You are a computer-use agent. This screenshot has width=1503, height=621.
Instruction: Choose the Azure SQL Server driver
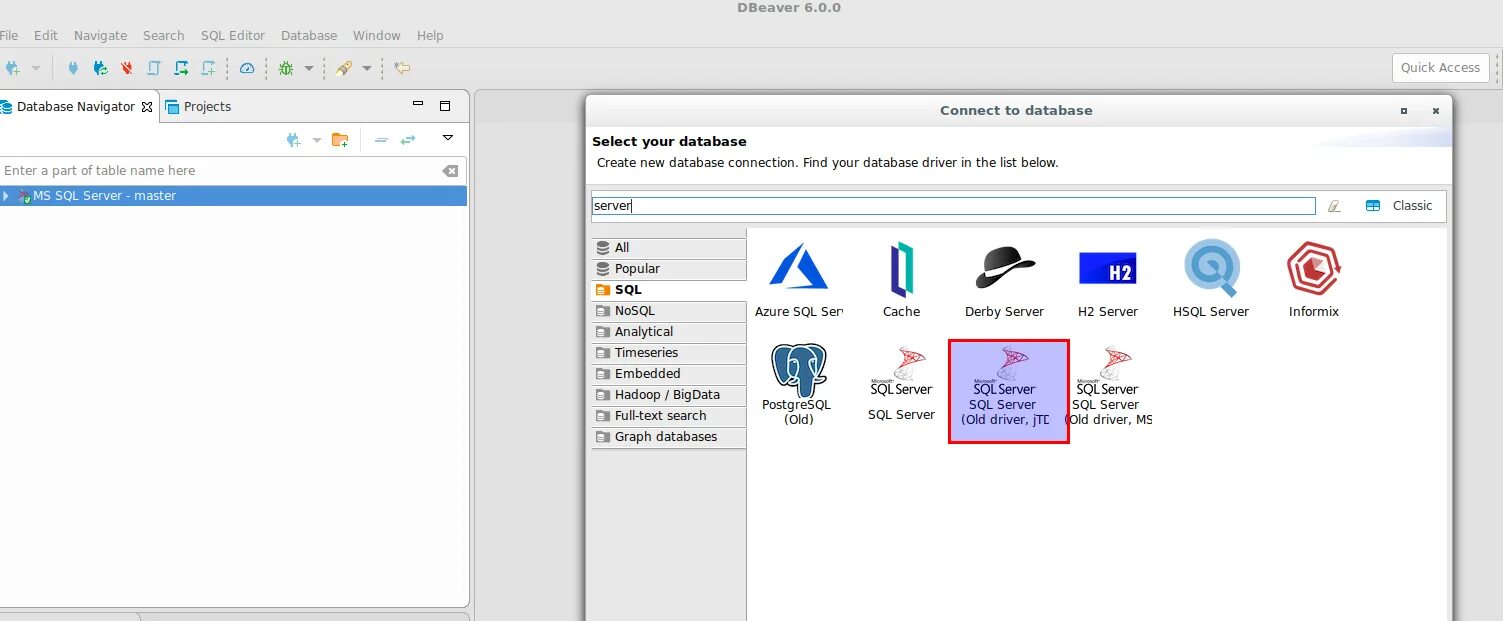pos(799,280)
